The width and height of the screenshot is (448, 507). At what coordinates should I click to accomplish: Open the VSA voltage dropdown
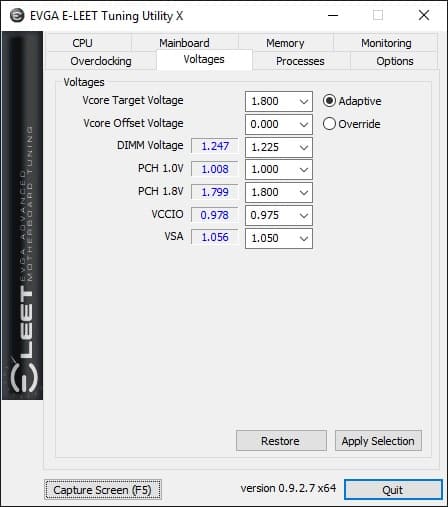click(x=279, y=238)
